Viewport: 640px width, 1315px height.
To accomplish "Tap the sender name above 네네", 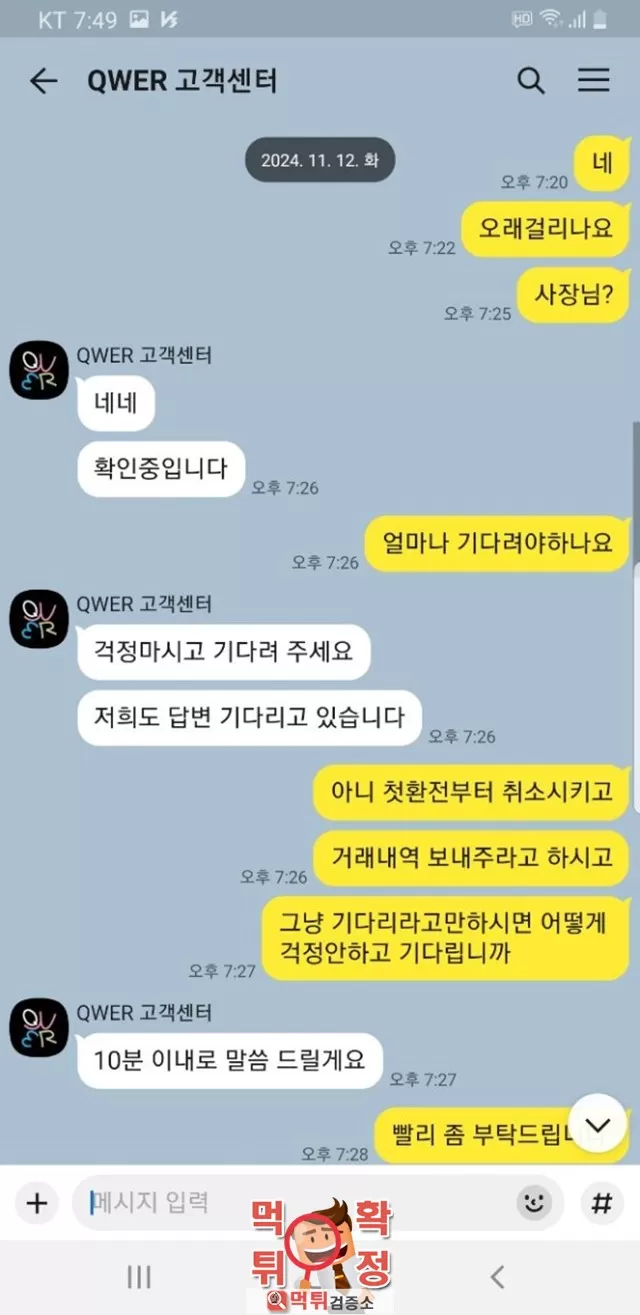I will 144,355.
